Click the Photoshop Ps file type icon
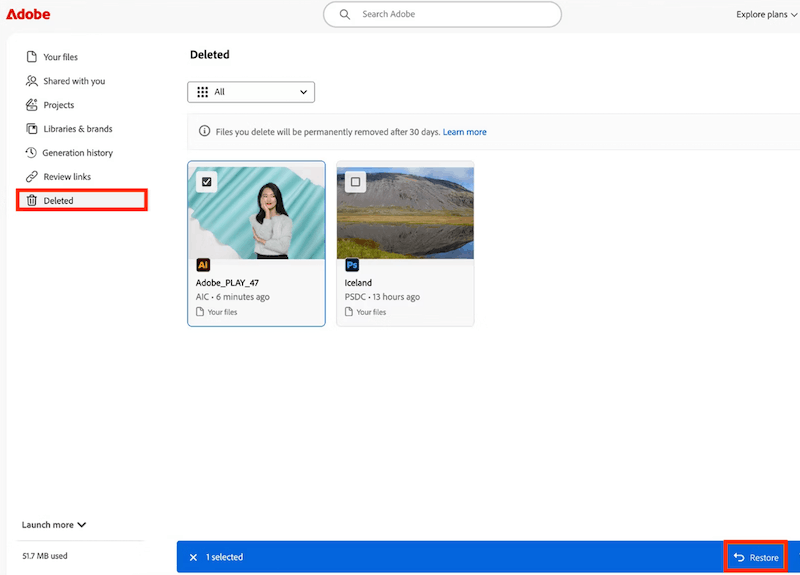Viewport: 800px width, 575px height. tap(352, 265)
